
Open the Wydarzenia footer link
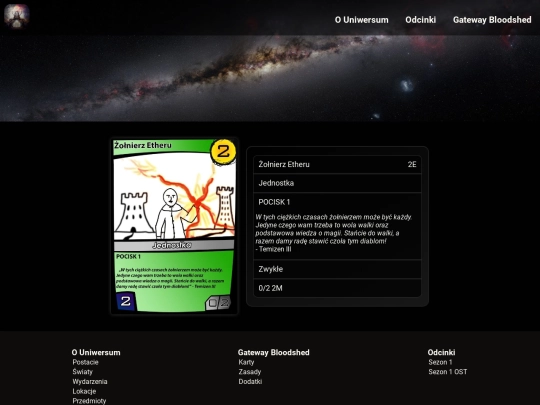90,382
